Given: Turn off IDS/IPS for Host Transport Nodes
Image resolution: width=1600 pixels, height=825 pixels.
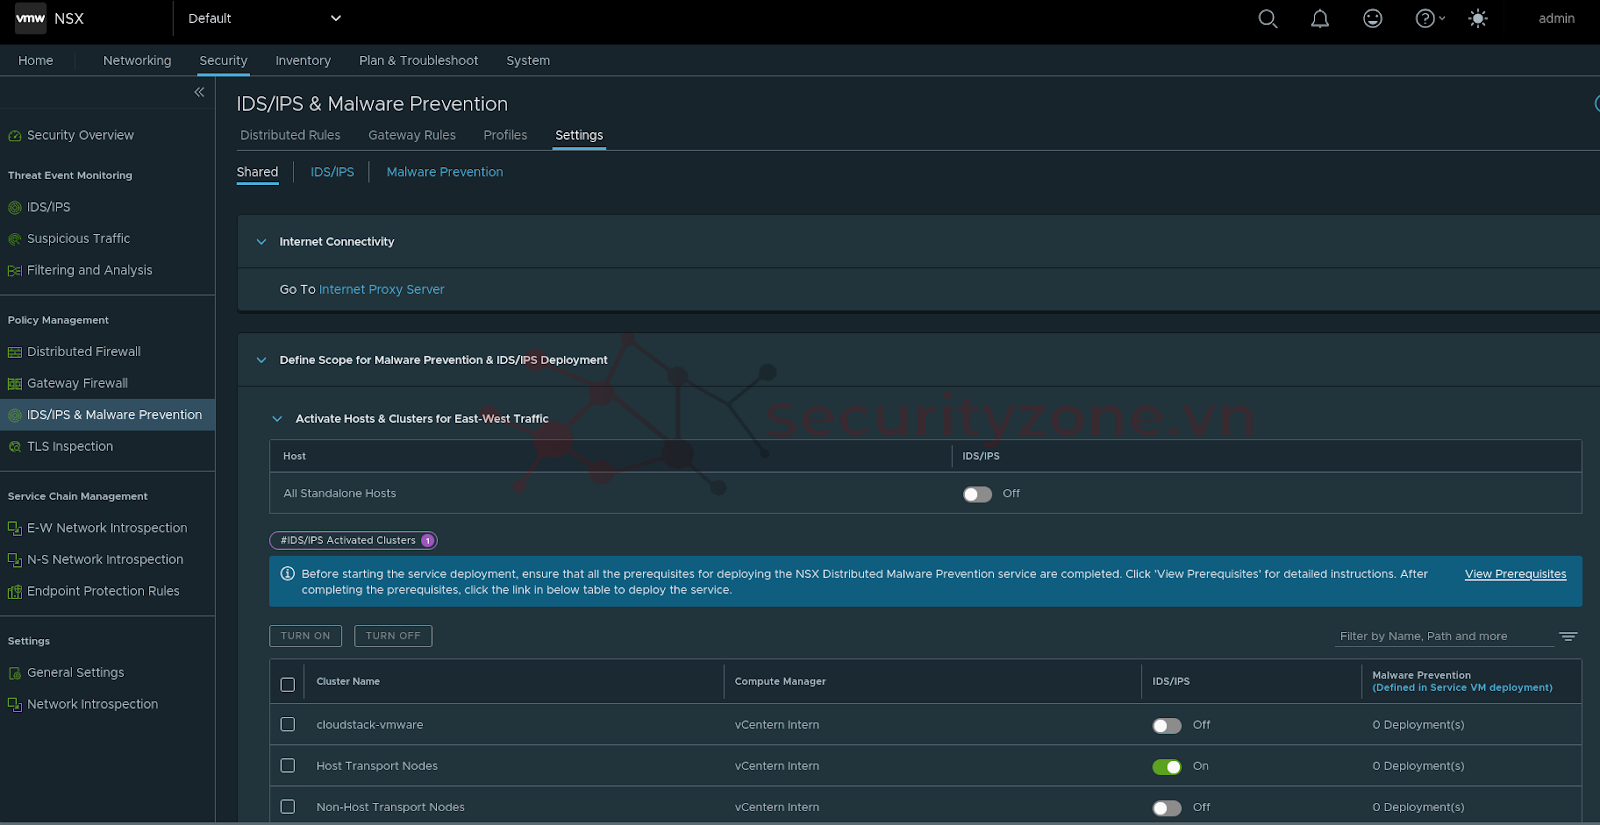Looking at the screenshot, I should 1166,767.
